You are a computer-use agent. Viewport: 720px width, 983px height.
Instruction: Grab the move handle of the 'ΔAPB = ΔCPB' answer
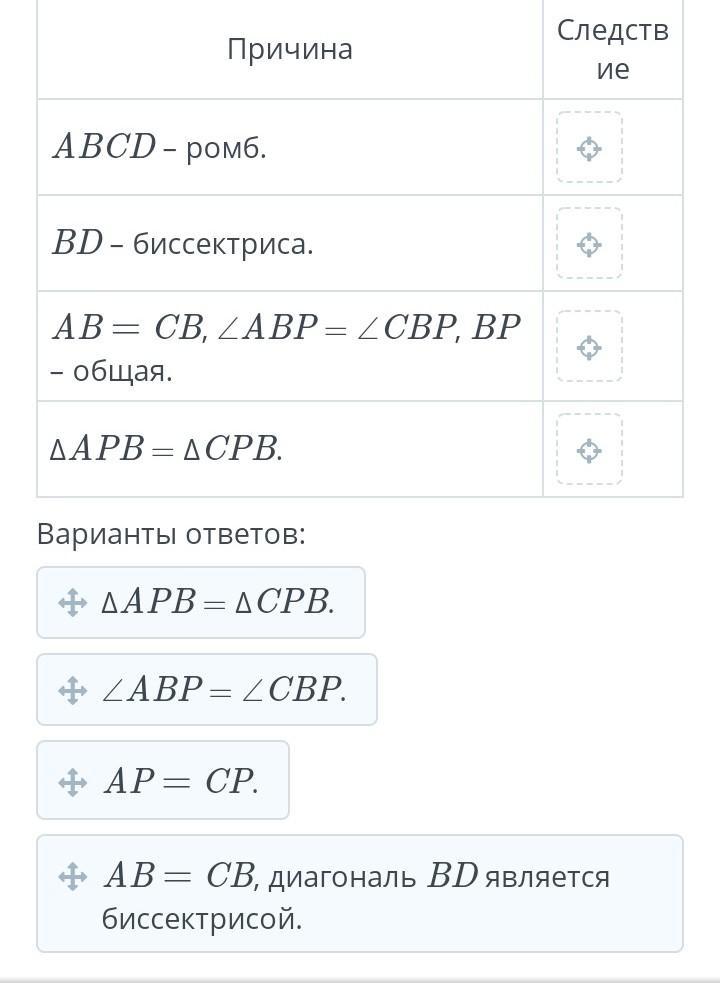click(72, 603)
